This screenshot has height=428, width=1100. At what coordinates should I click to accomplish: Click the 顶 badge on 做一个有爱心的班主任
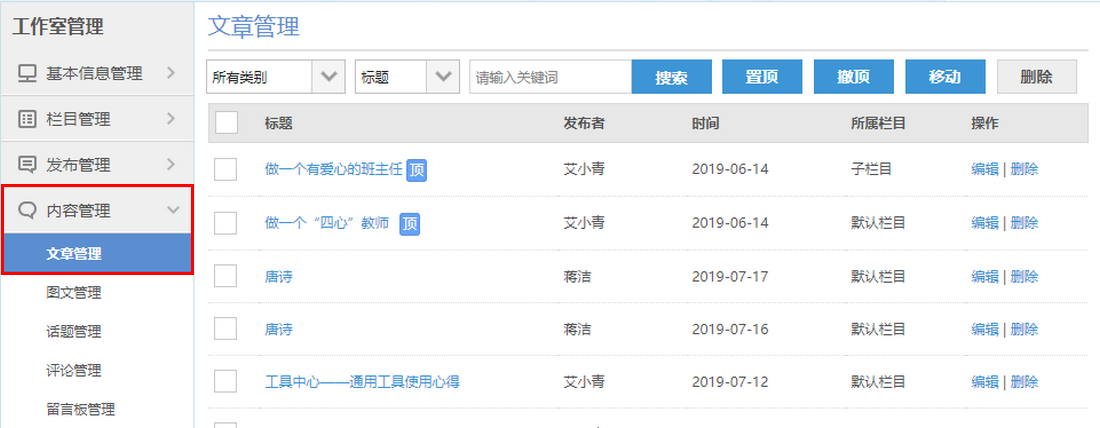(x=417, y=170)
